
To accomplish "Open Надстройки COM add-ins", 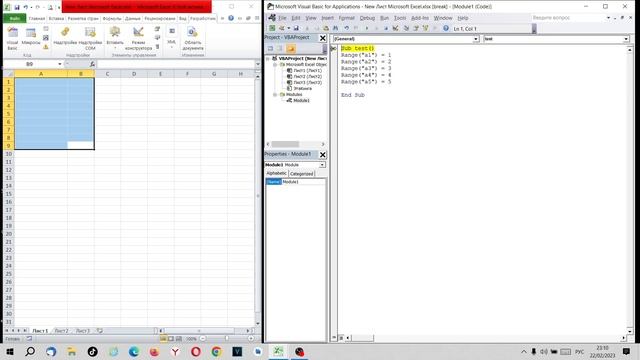I will (x=90, y=39).
